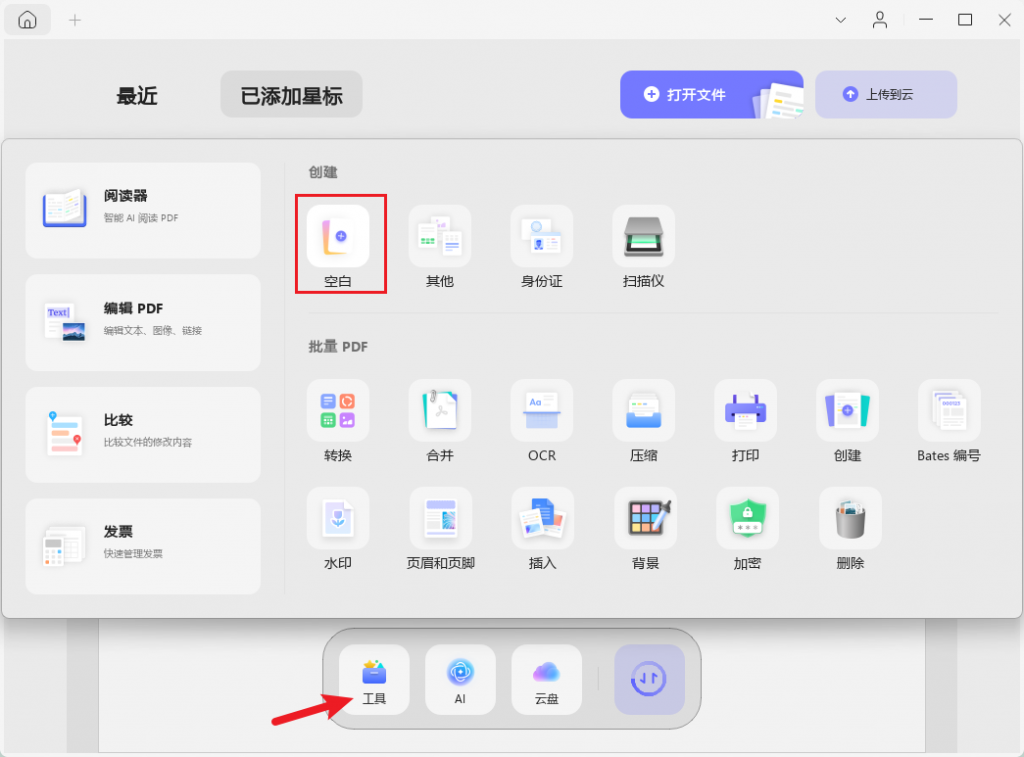This screenshot has height=757, width=1024.
Task: Select the 身份证 ID card creator
Action: pos(542,236)
